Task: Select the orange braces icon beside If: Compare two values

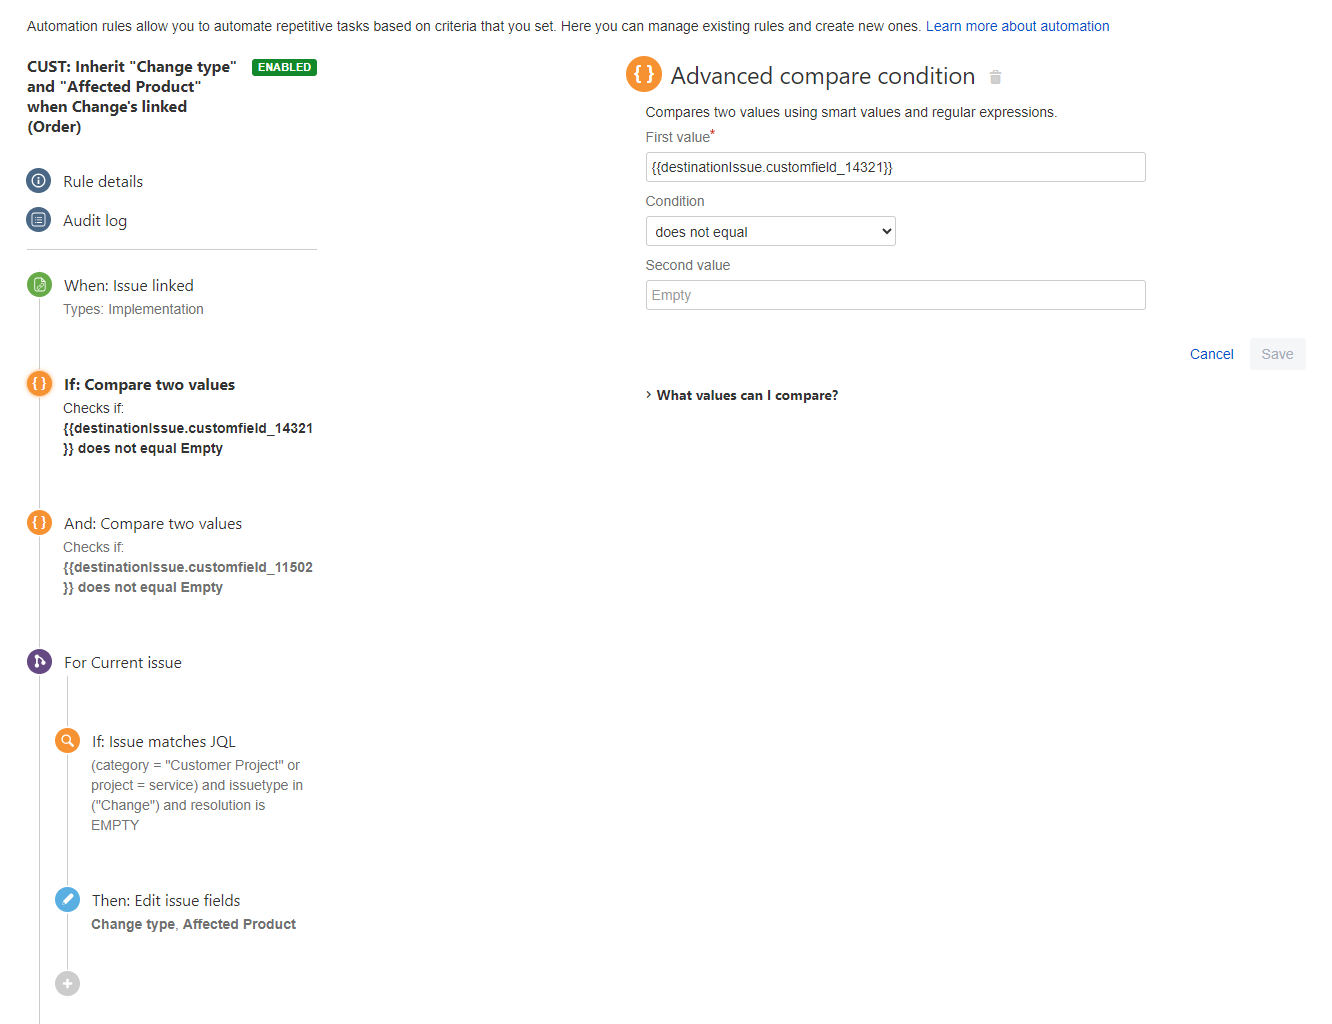Action: tap(38, 383)
